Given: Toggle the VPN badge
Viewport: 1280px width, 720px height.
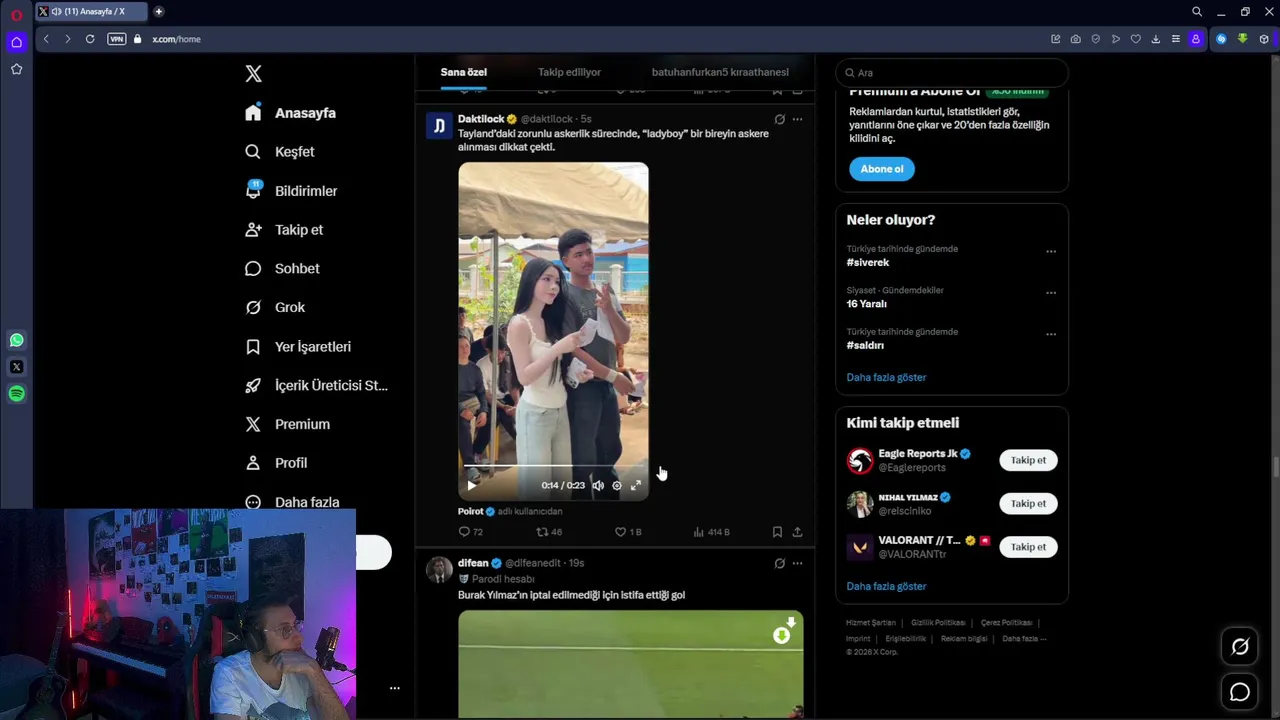Looking at the screenshot, I should 117,39.
